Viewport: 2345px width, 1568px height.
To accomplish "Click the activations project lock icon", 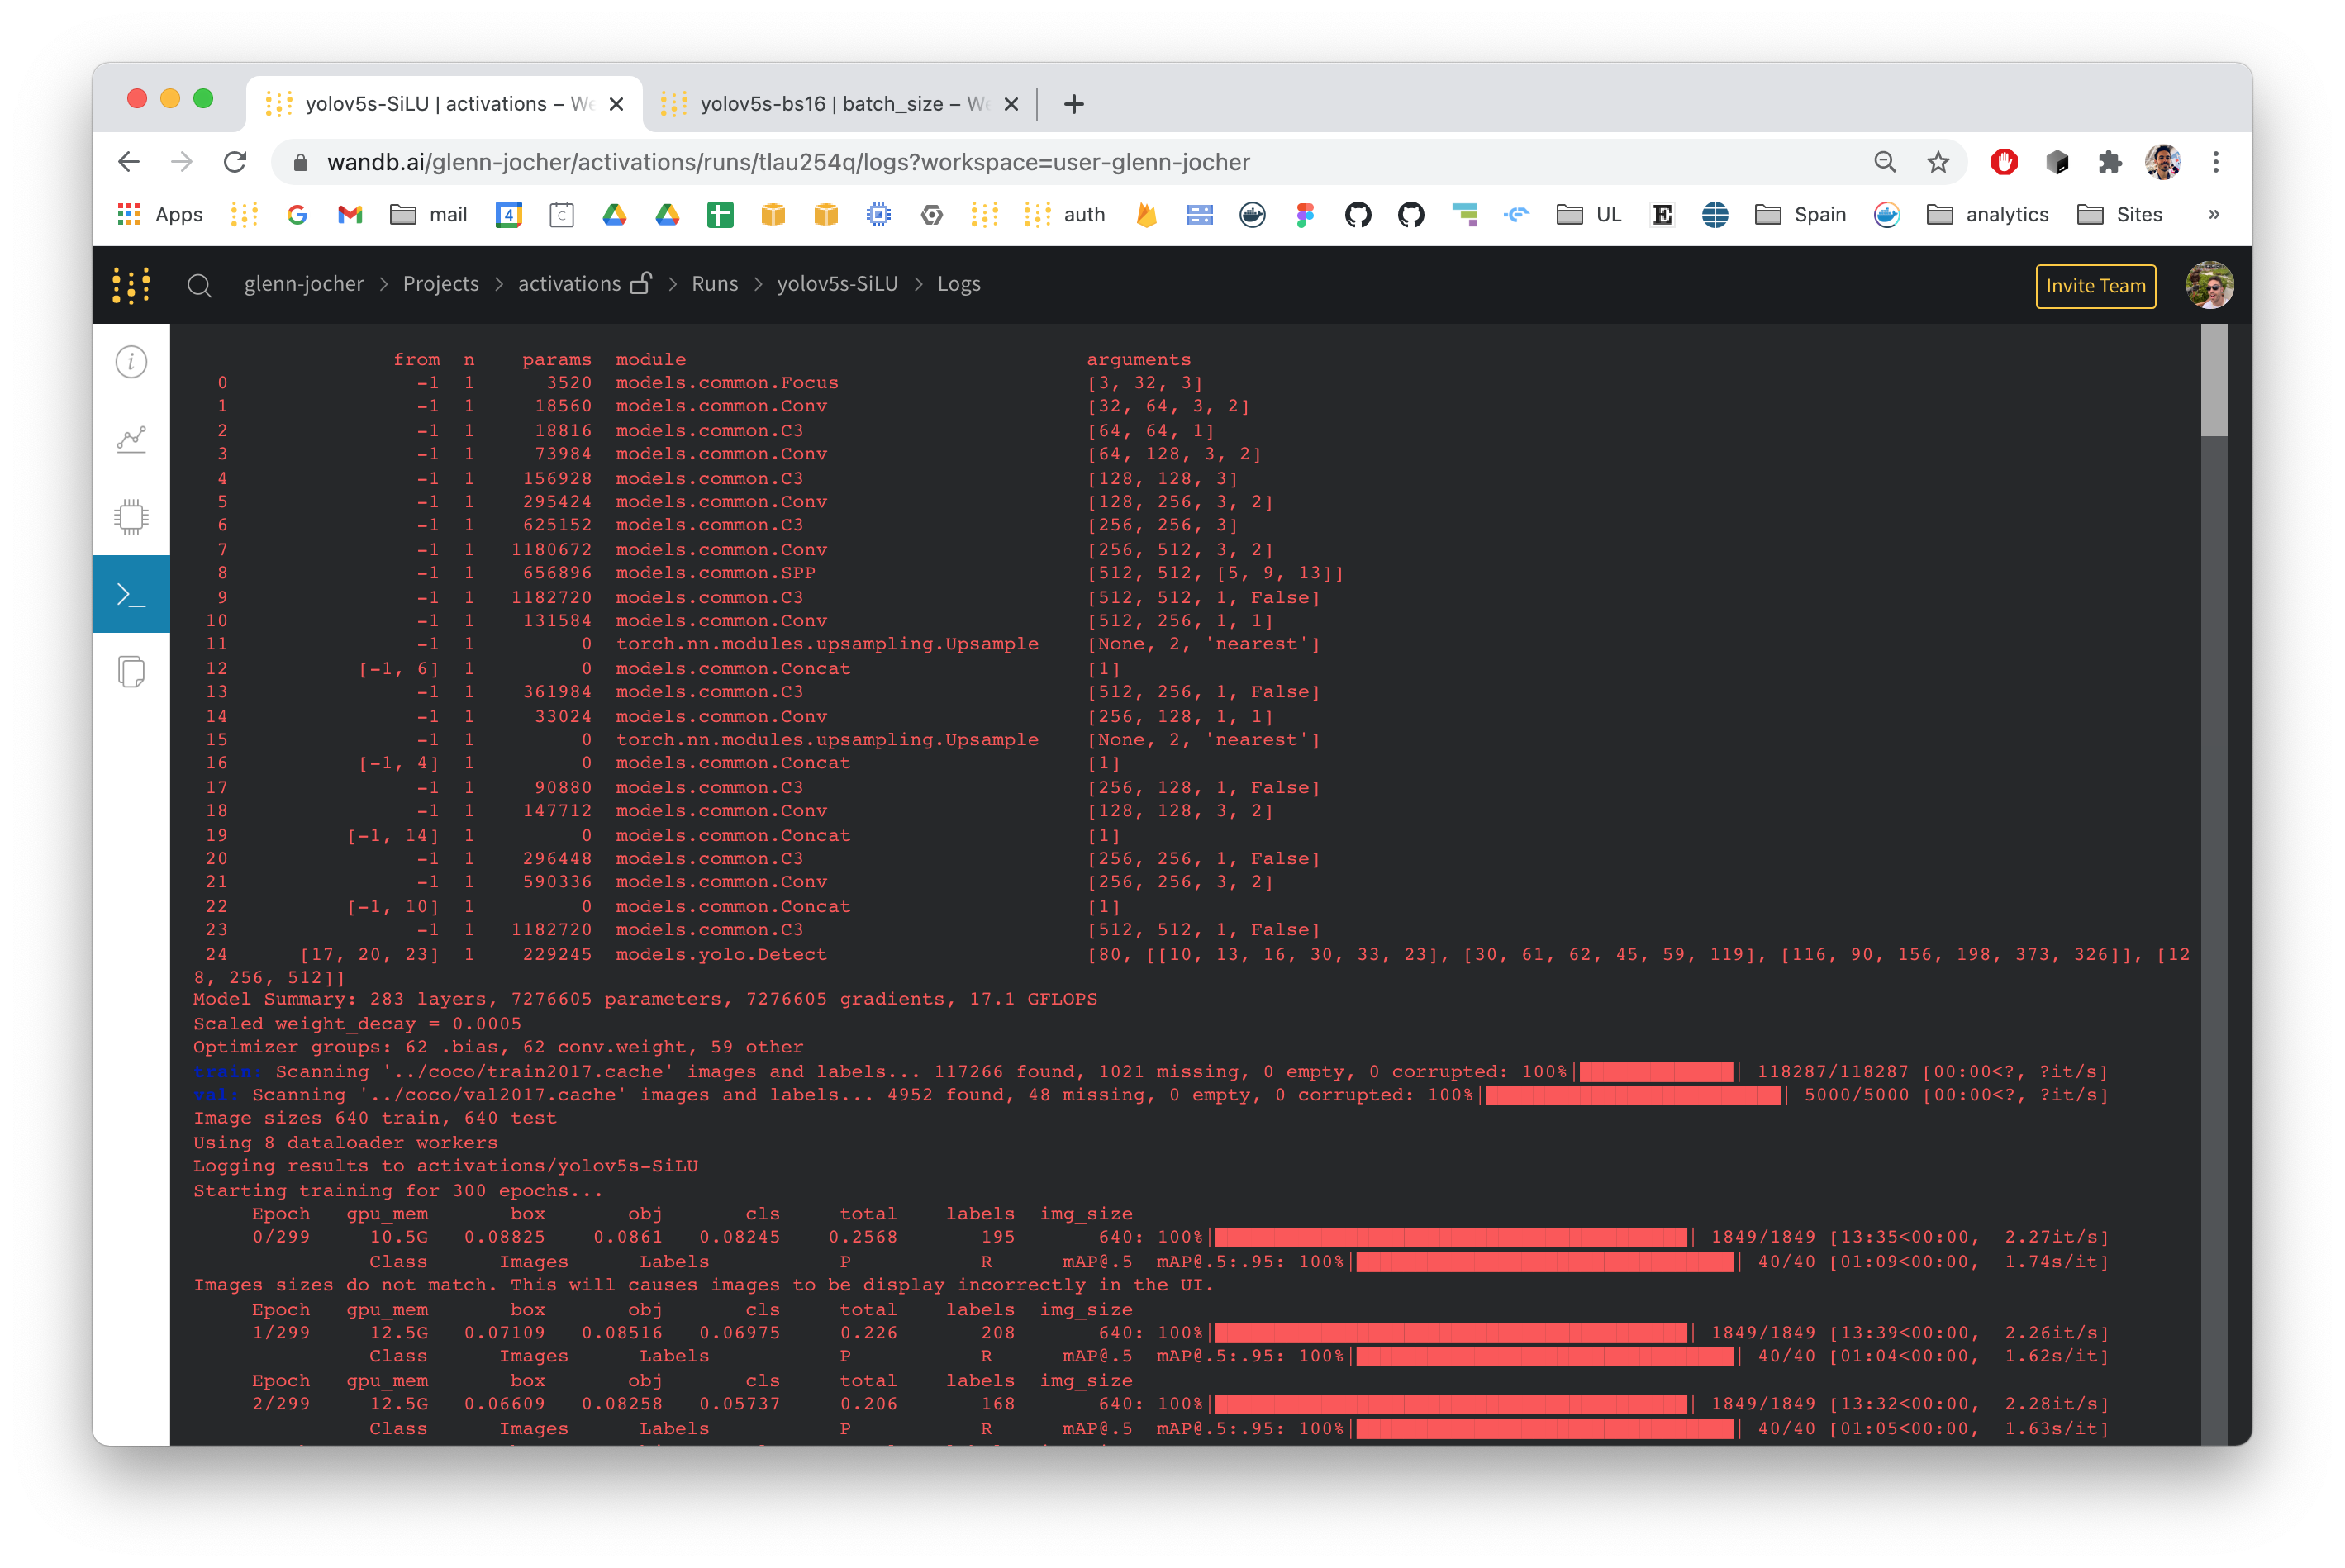I will (641, 284).
